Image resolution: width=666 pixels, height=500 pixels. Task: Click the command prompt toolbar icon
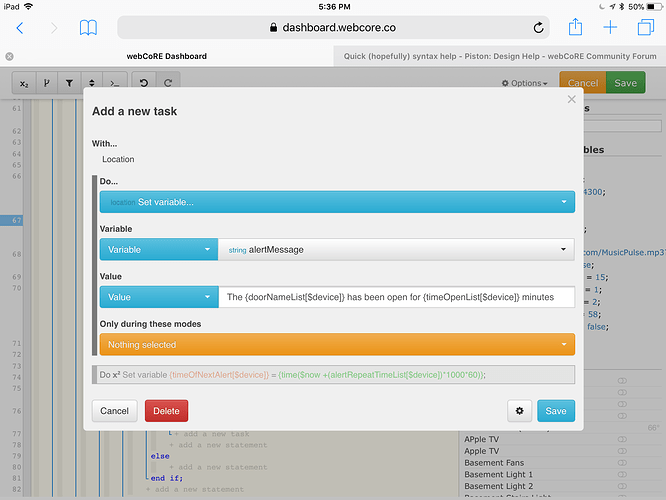pos(115,83)
